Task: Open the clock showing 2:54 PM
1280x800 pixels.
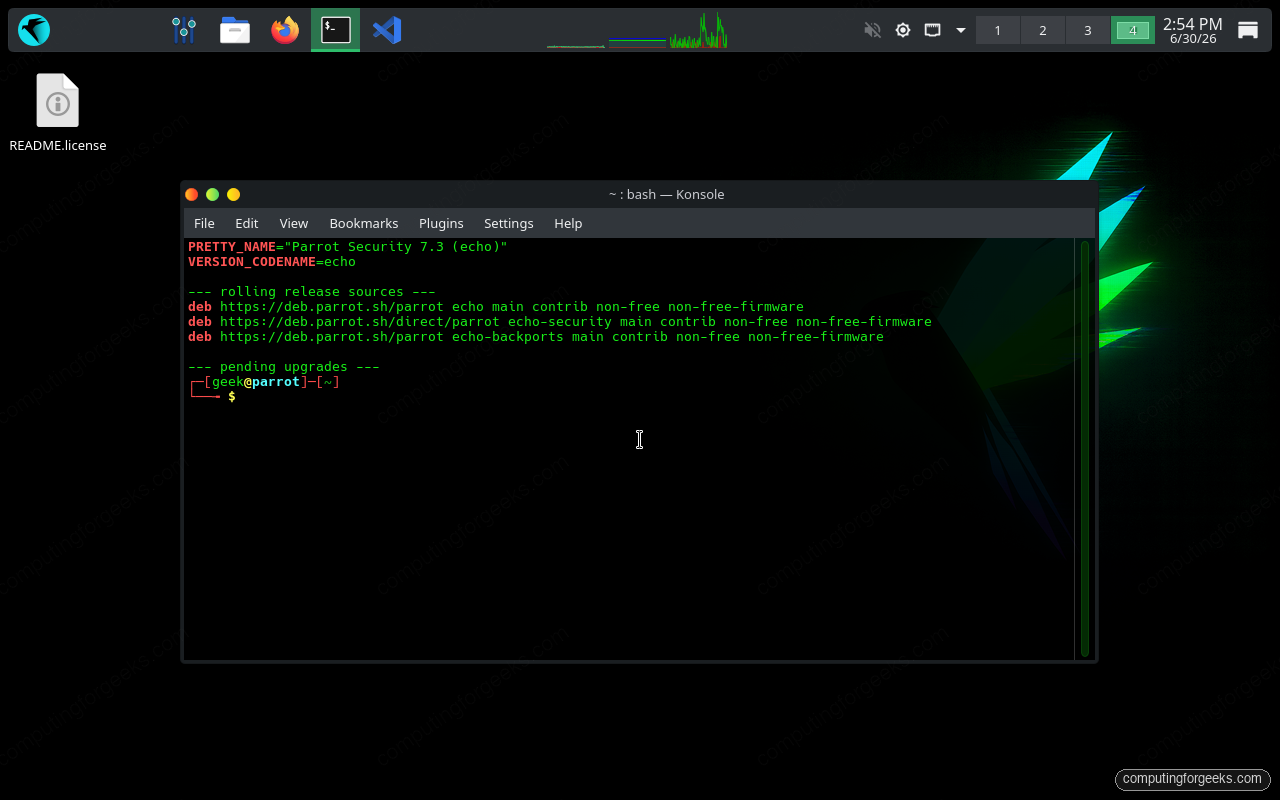Action: (1192, 30)
